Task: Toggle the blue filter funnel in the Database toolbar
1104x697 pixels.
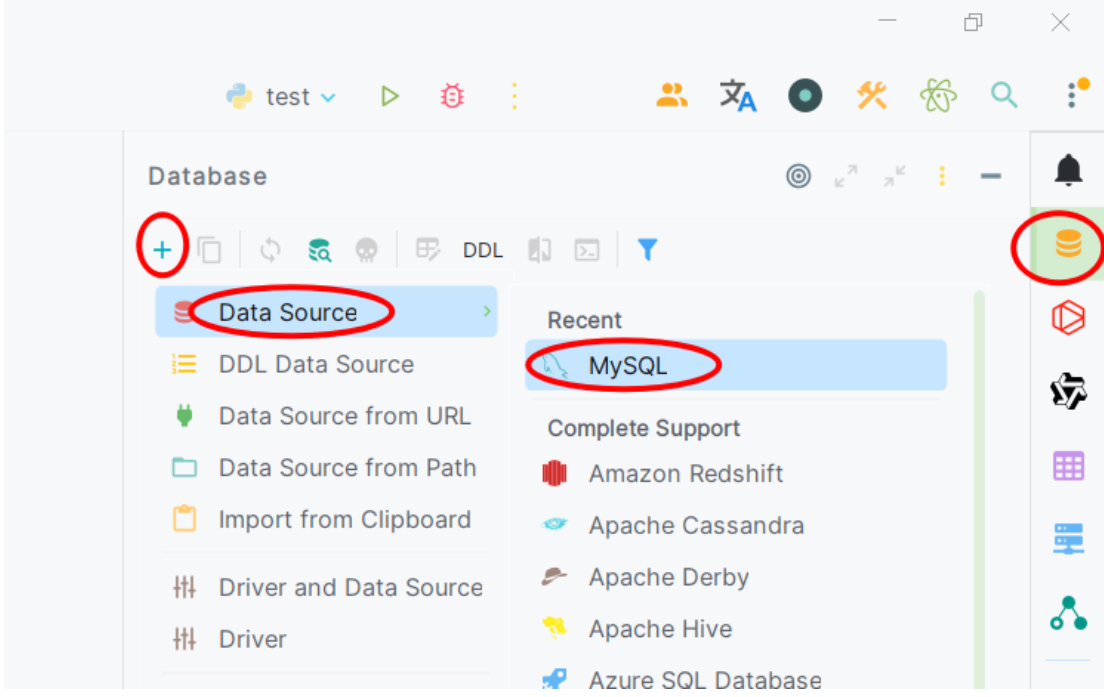Action: (x=647, y=250)
